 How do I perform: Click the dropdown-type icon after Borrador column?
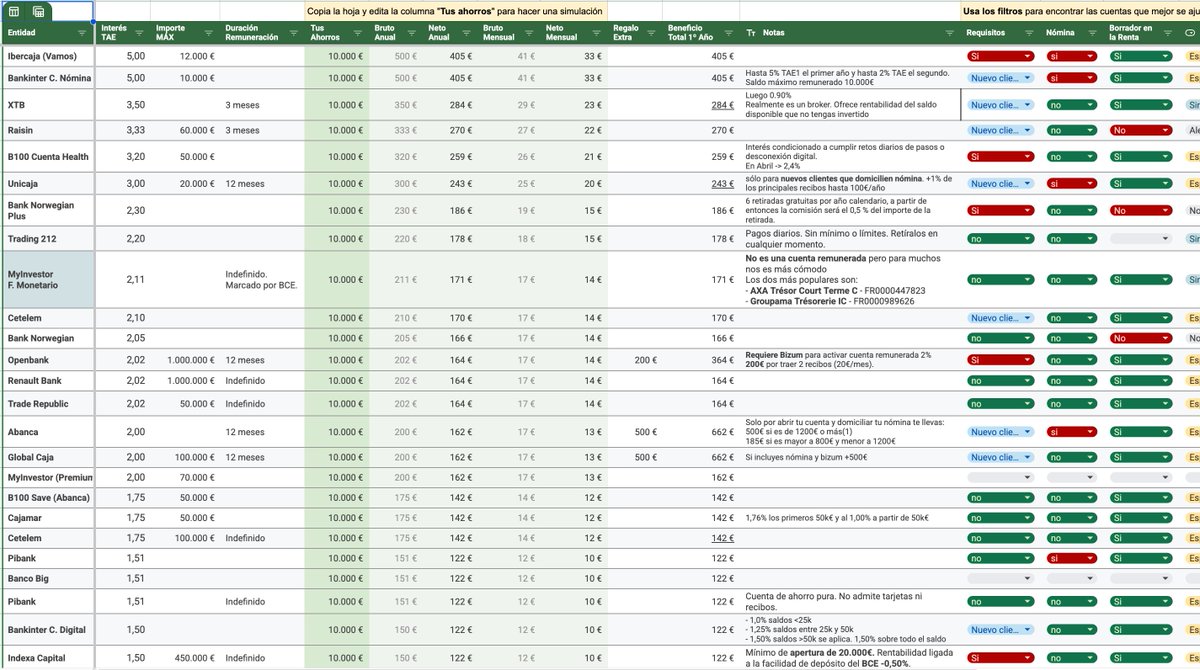(1190, 33)
